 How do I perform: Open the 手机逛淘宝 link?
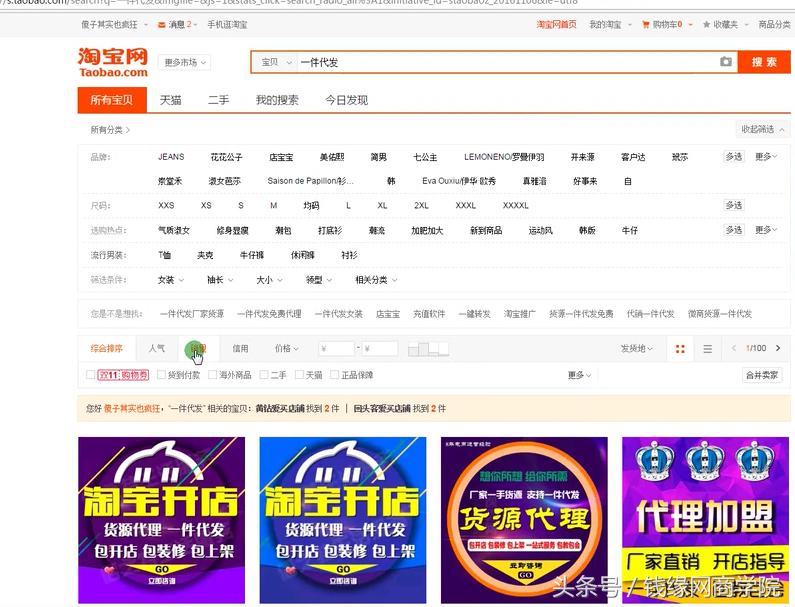(x=227, y=24)
